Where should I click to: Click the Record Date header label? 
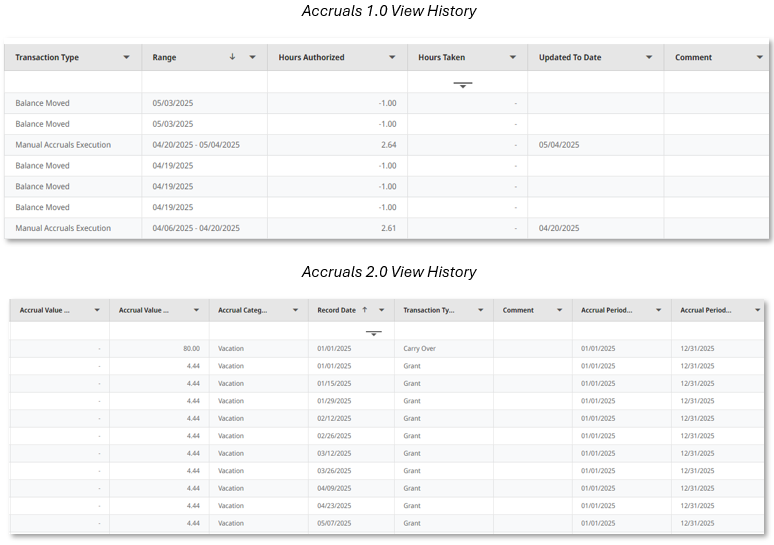pos(336,311)
